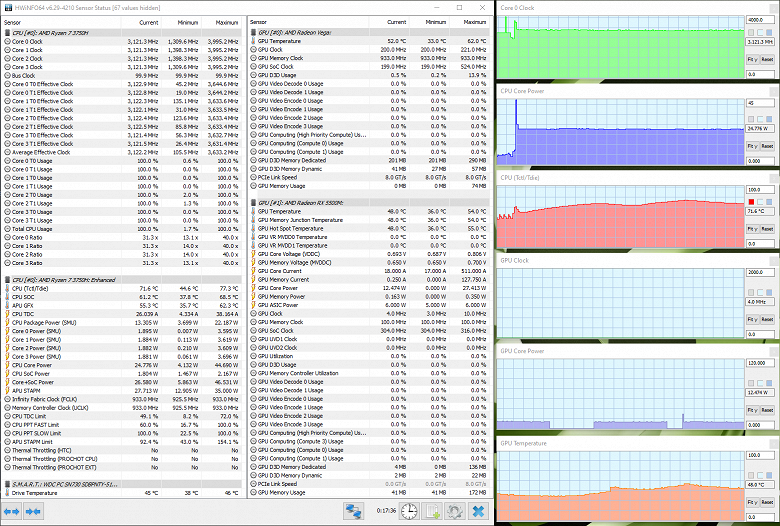Screen dimensions: 780x526
Task: Select the Total CPU Usage row
Action: click(122, 229)
